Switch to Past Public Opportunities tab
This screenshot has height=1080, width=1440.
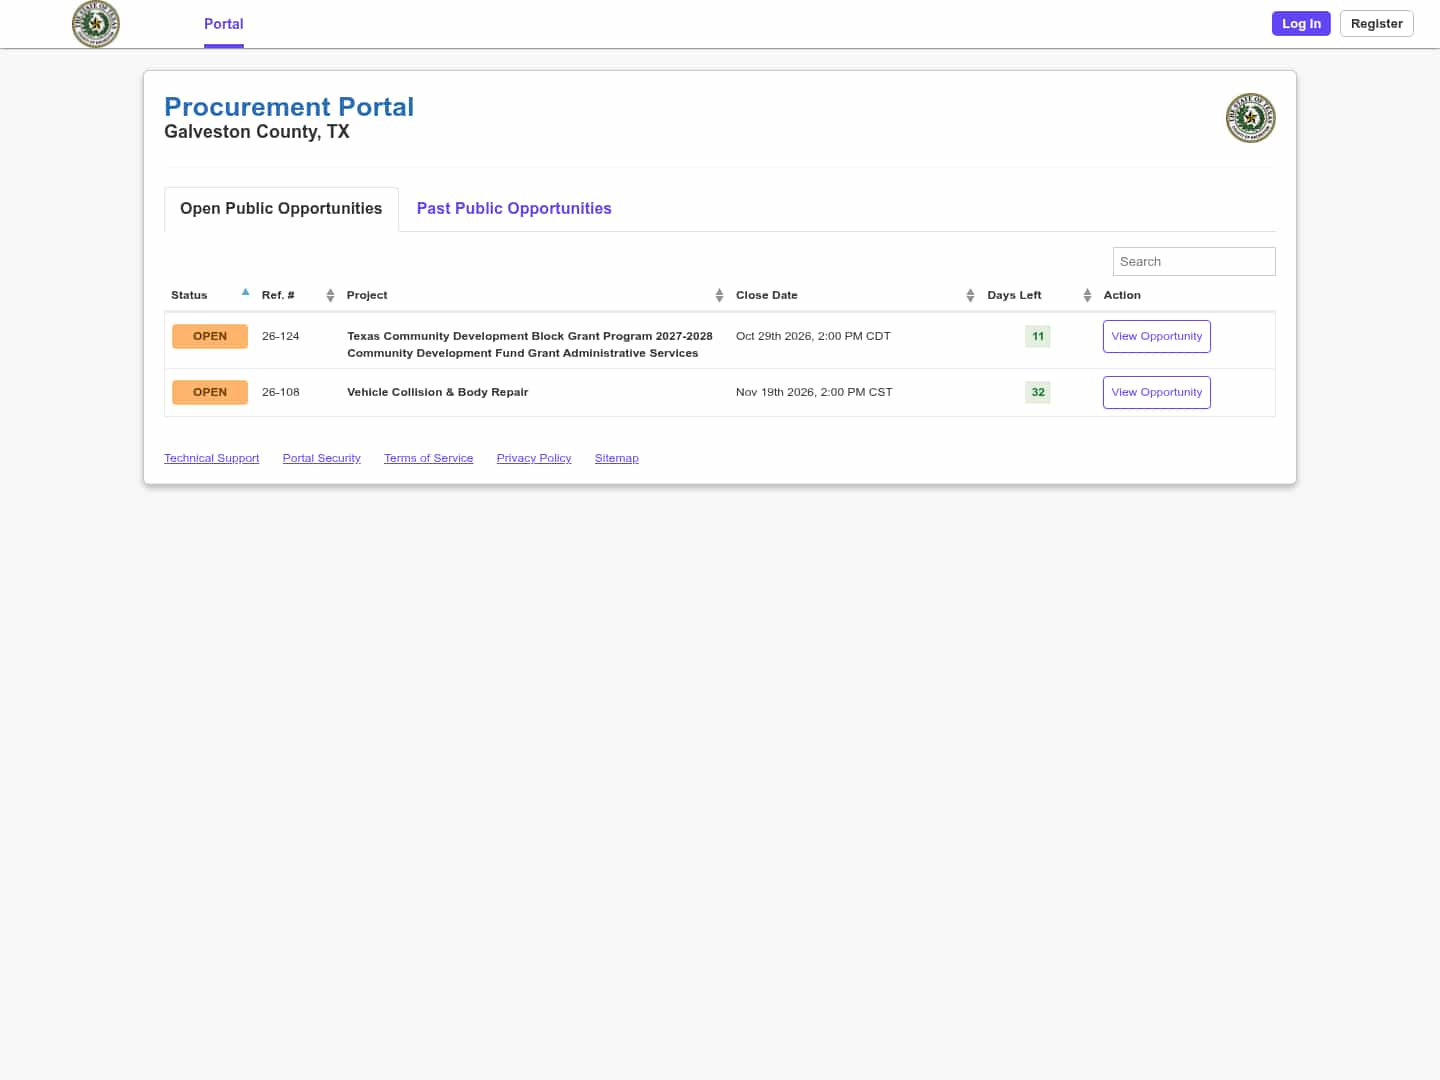click(x=514, y=209)
